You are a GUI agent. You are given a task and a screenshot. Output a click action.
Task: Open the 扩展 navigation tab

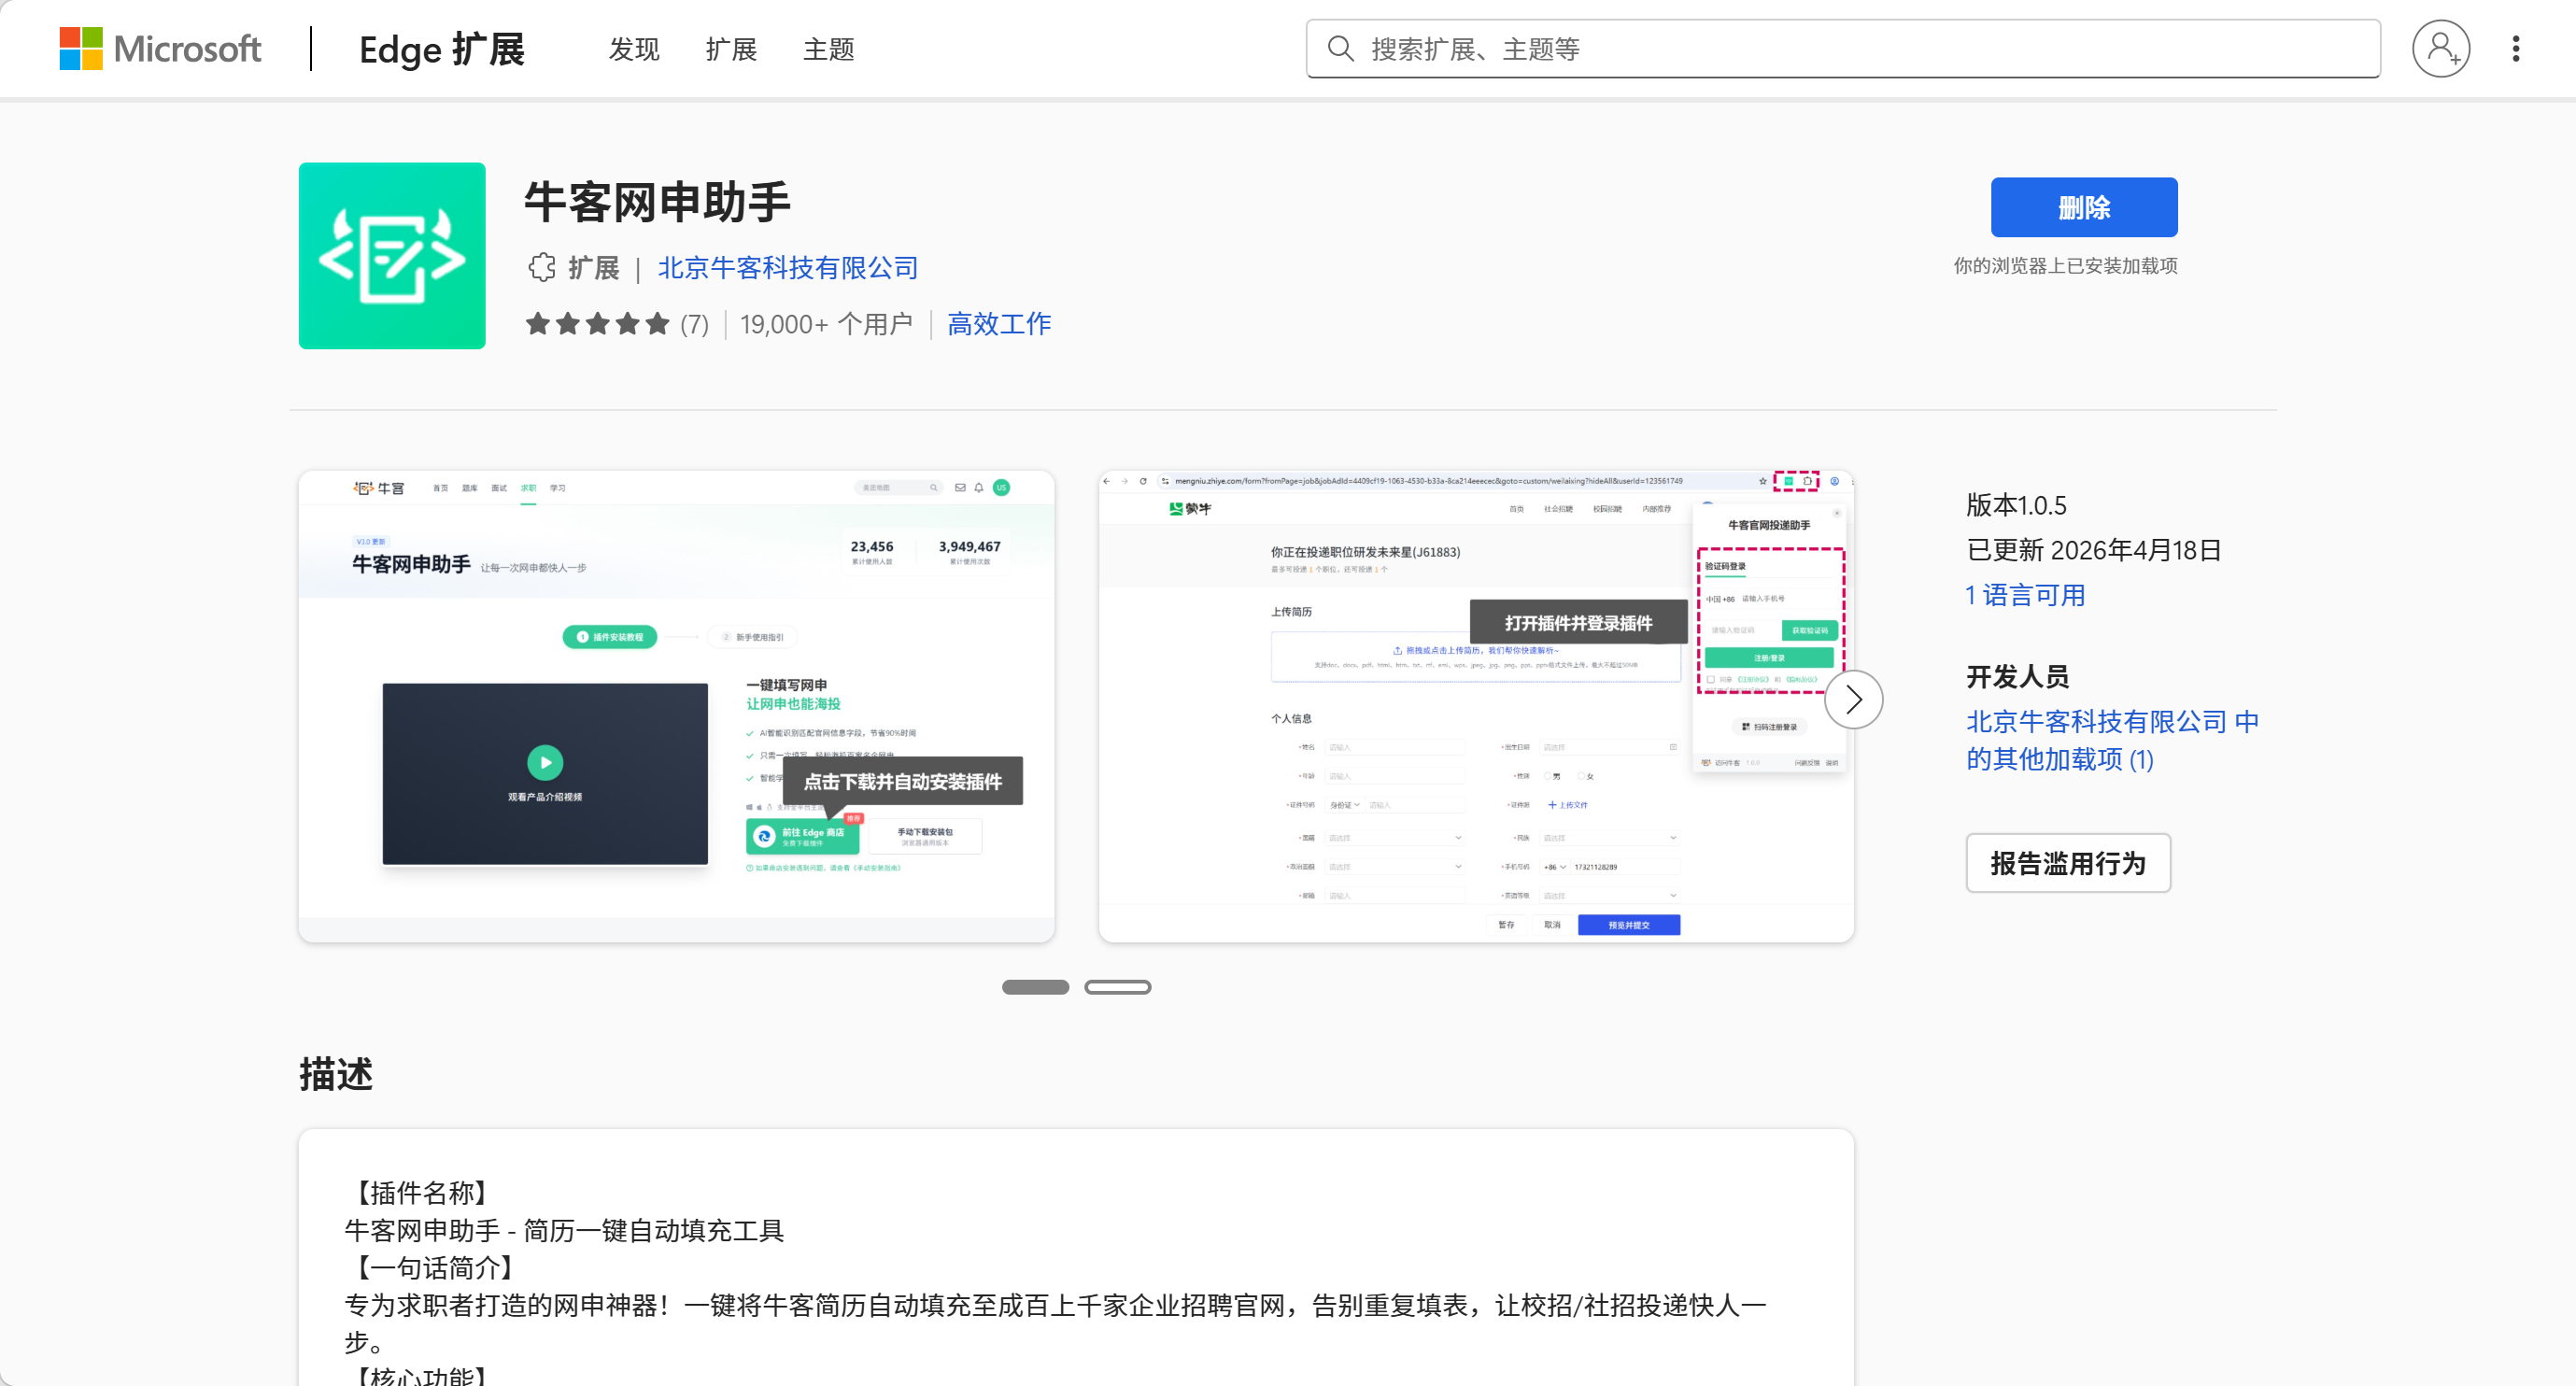(731, 49)
